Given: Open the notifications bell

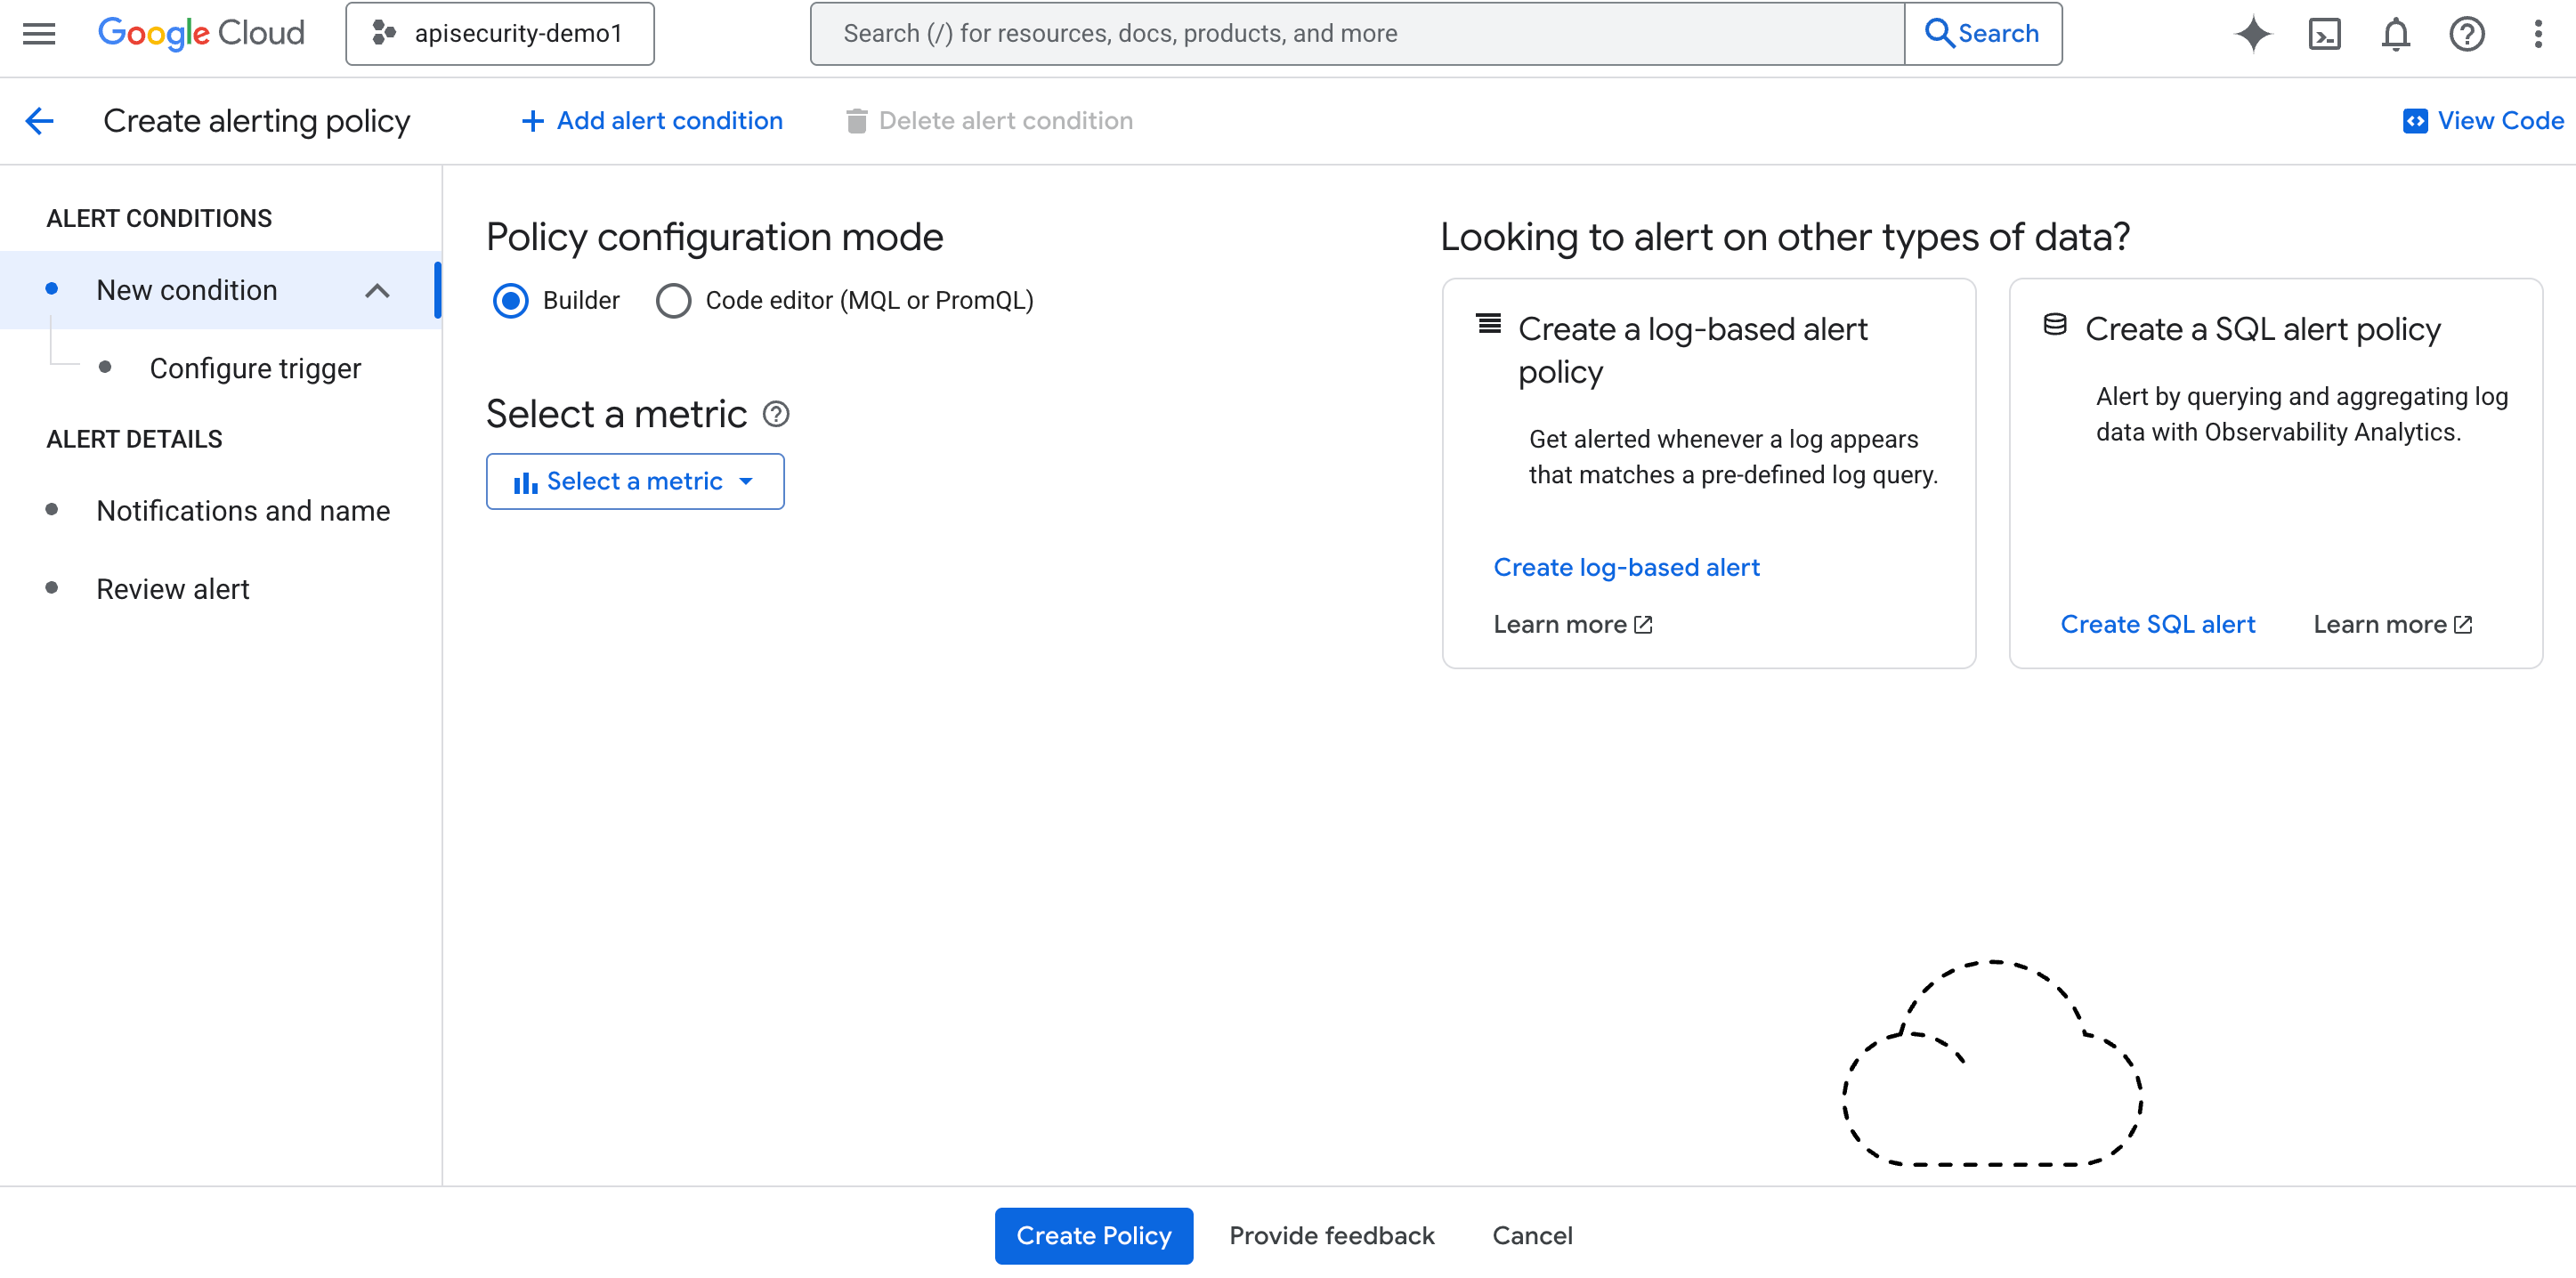Looking at the screenshot, I should click(x=2396, y=33).
